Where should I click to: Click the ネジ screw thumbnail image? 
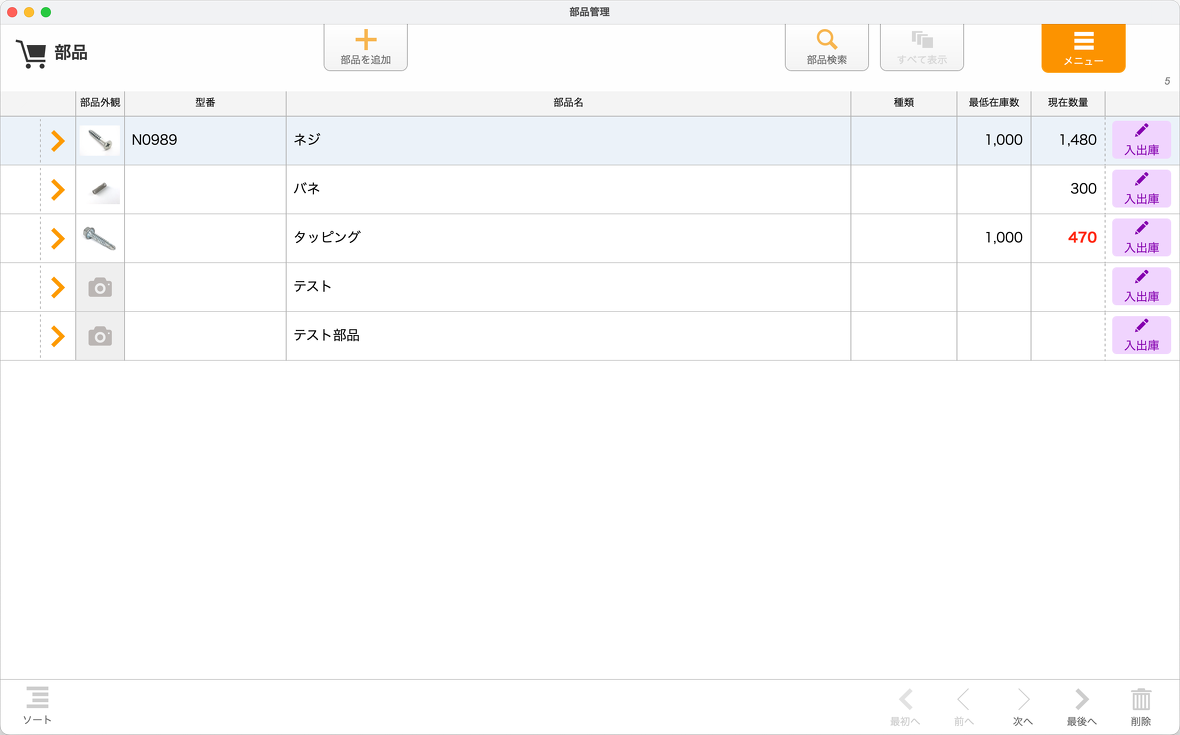pyautogui.click(x=100, y=141)
